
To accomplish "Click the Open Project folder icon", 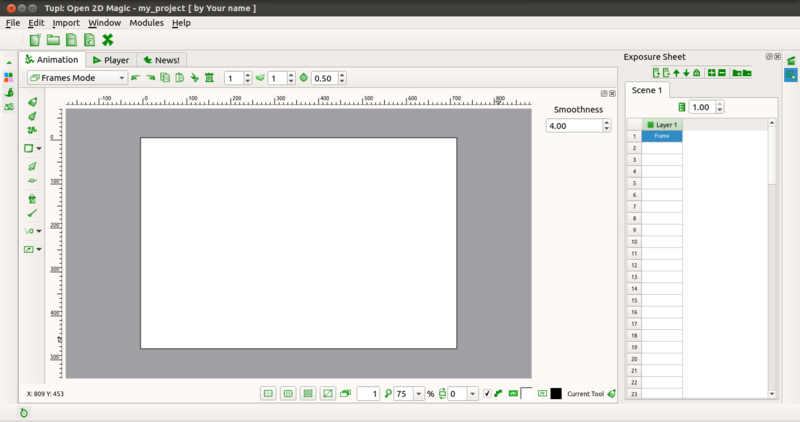I will [53, 40].
